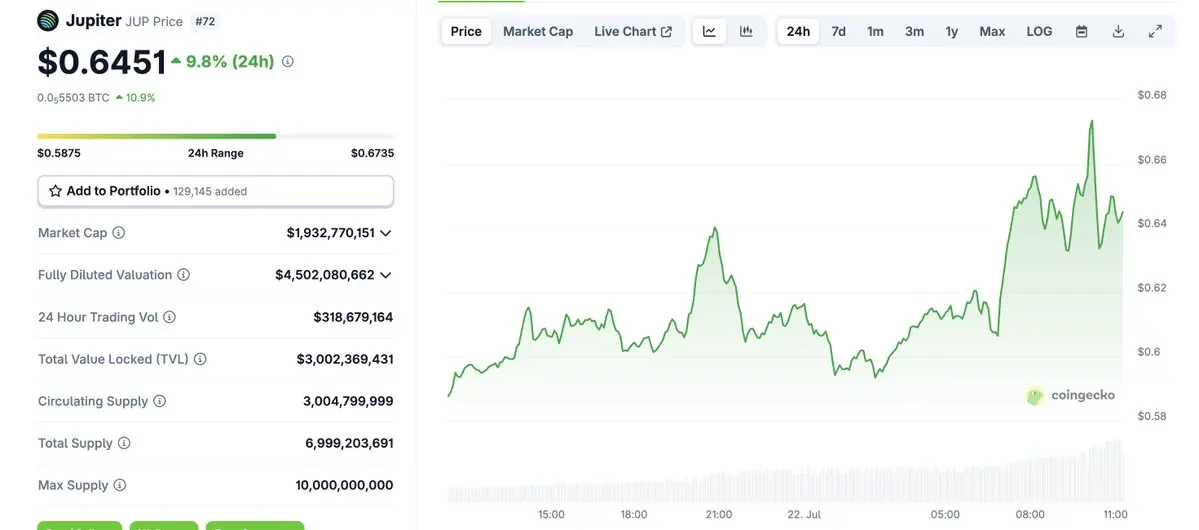Viewport: 1199px width, 530px height.
Task: Click the $0.6451 price value
Action: pyautogui.click(x=102, y=62)
